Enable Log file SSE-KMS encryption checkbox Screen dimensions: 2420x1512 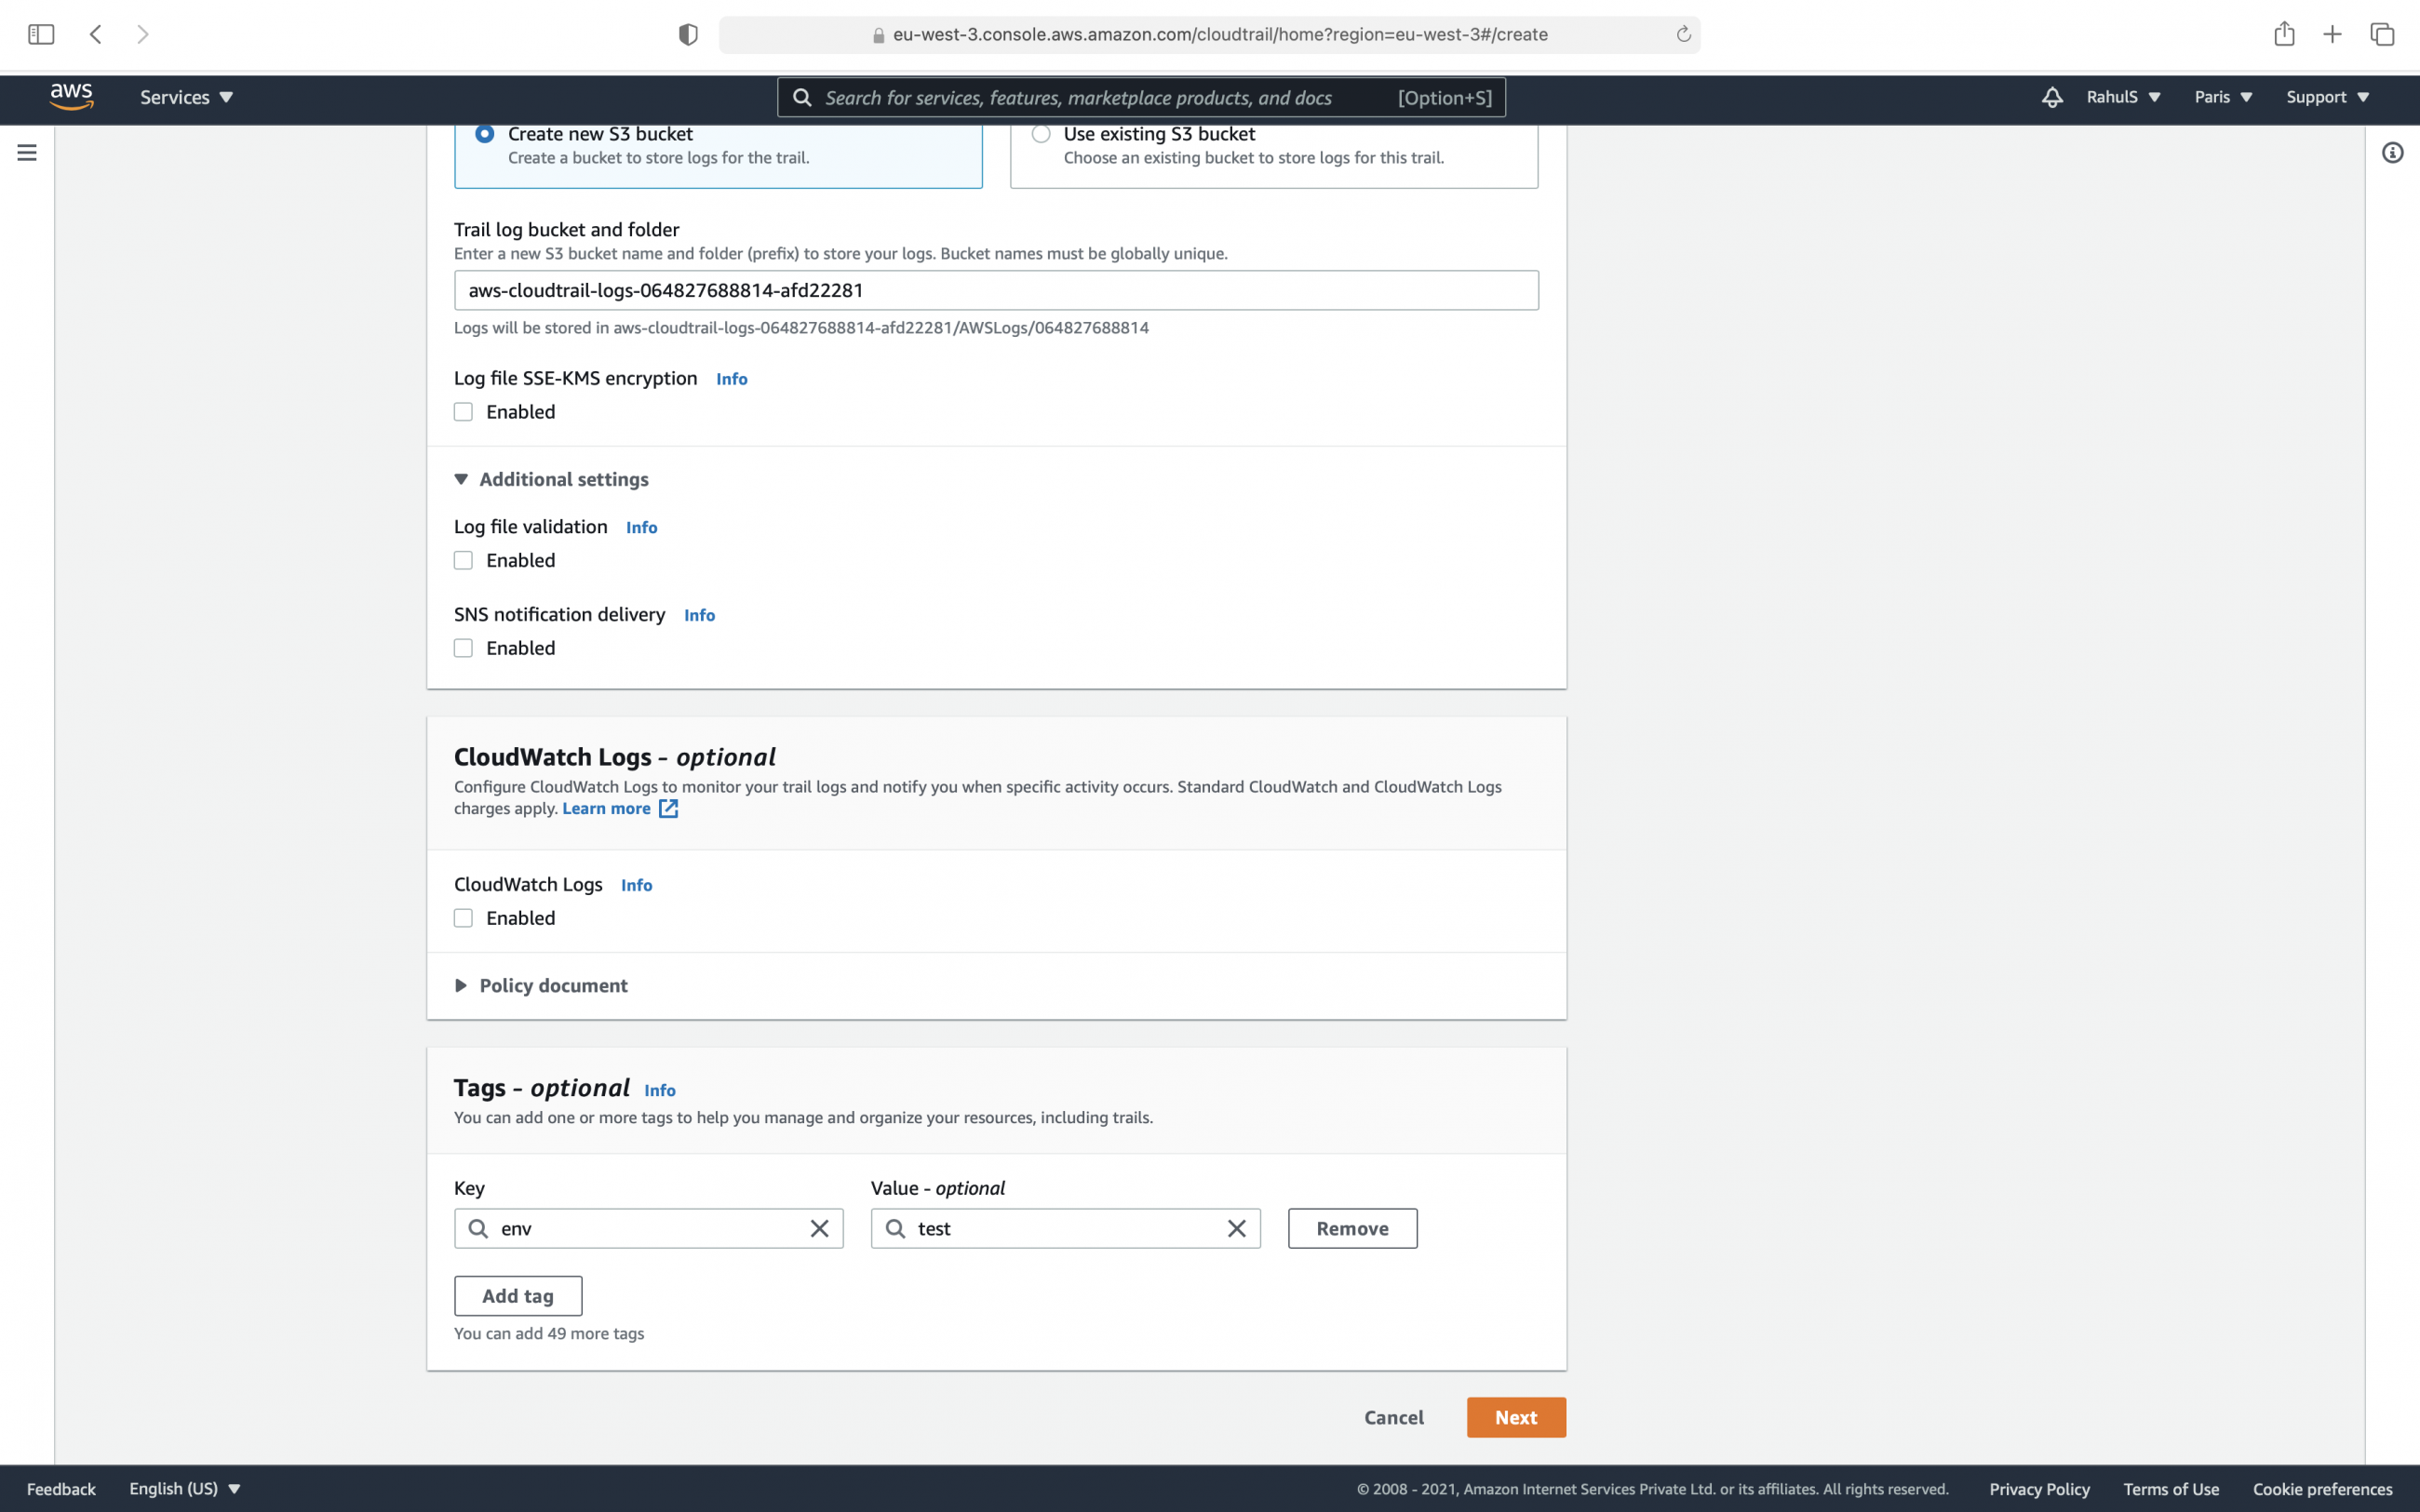[x=463, y=412]
